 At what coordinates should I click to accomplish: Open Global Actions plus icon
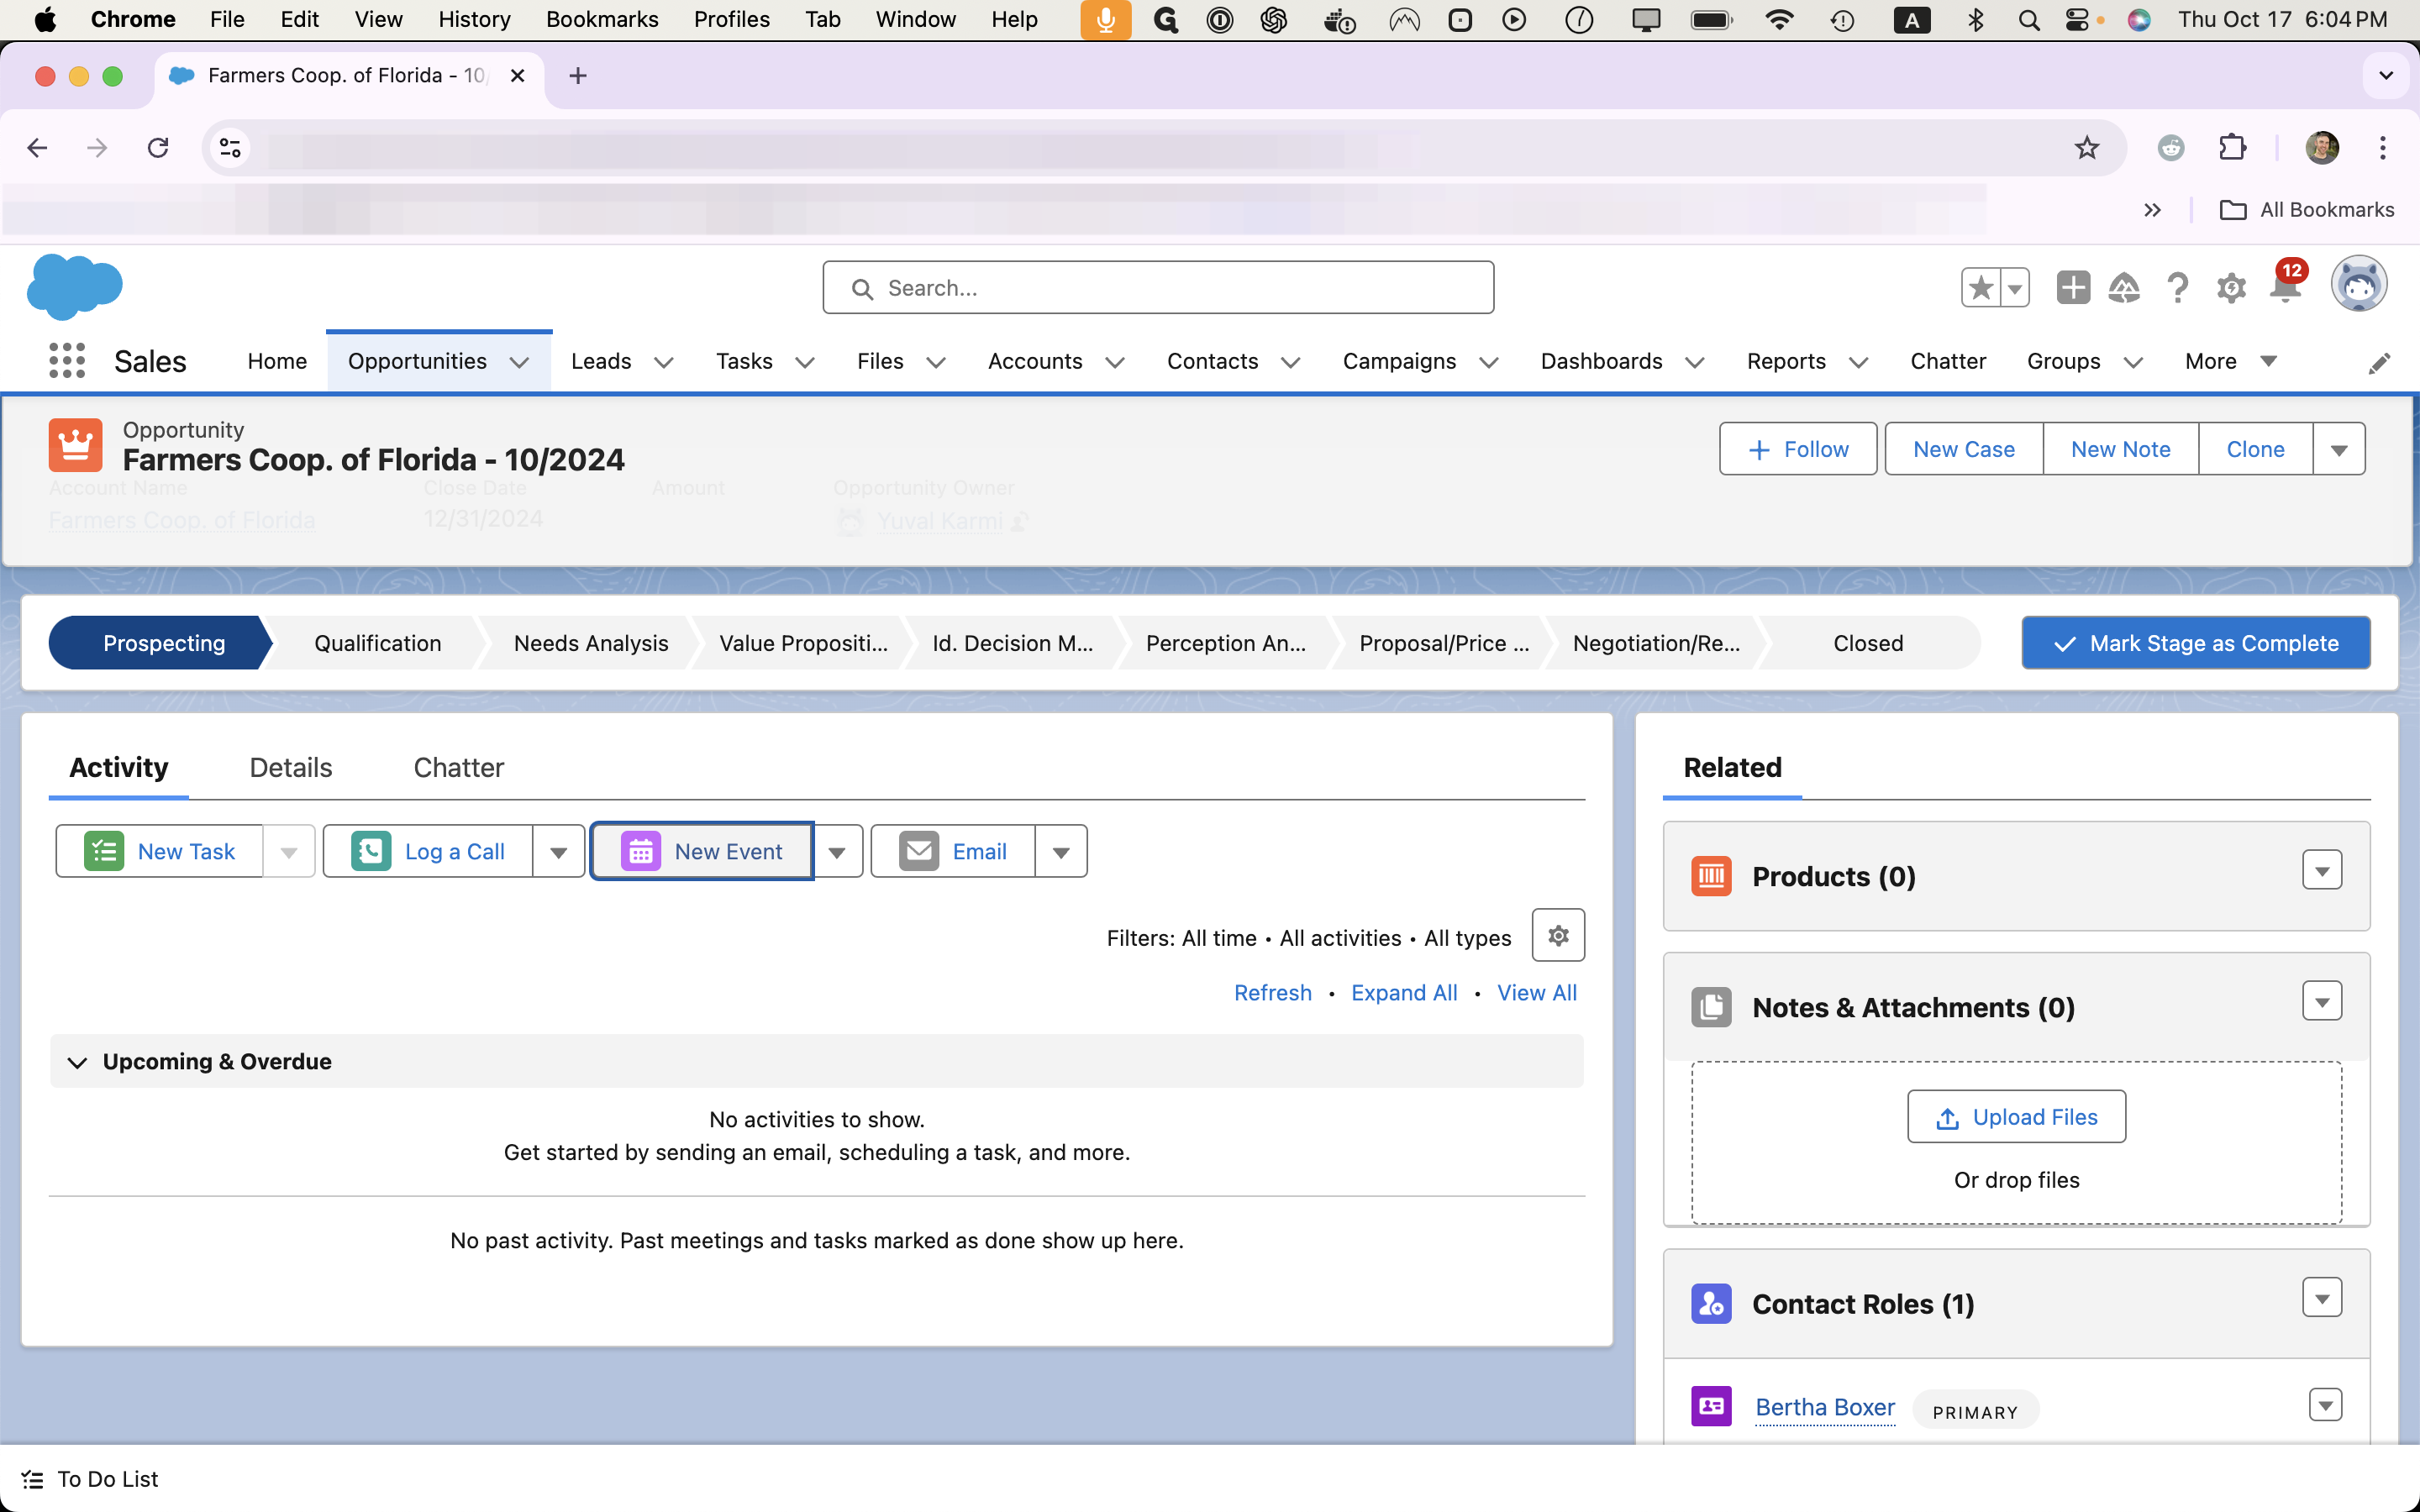(x=2073, y=288)
